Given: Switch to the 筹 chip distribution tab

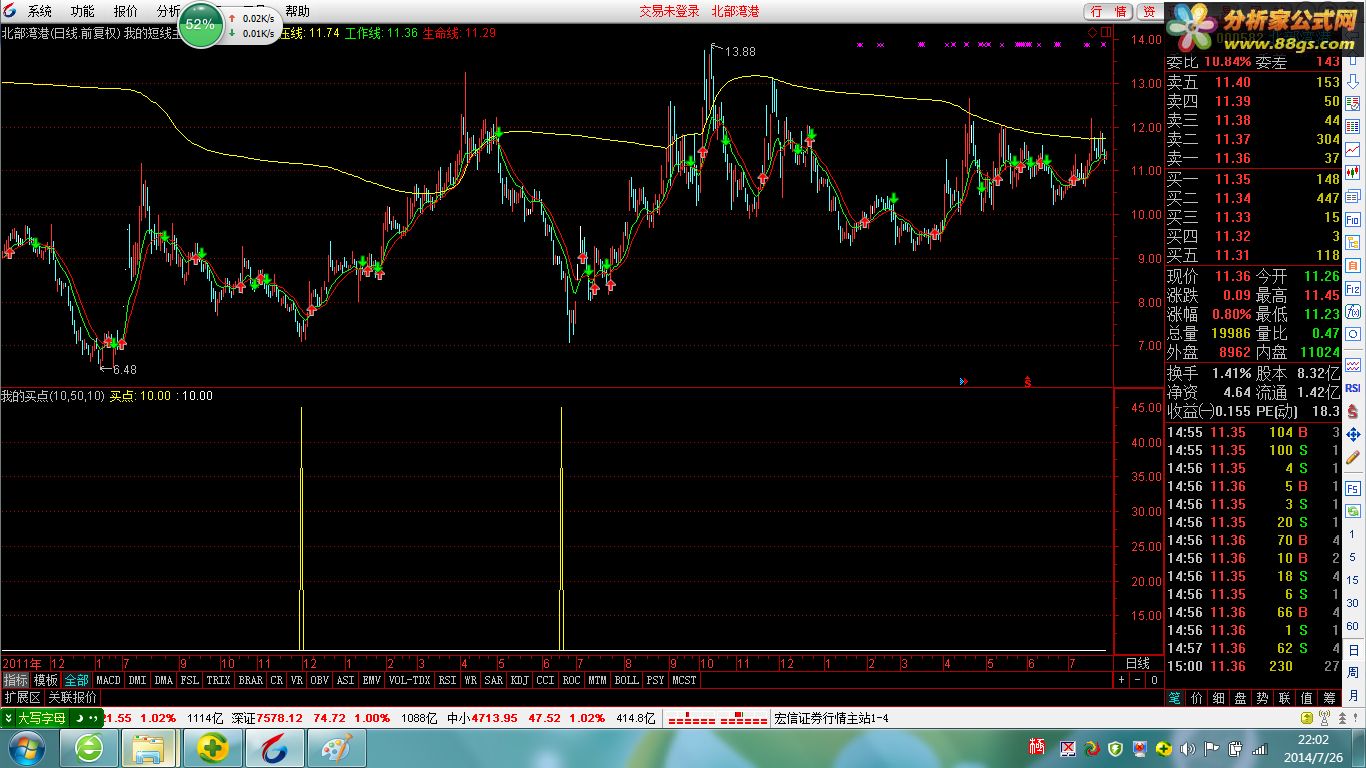Looking at the screenshot, I should pos(1329,697).
